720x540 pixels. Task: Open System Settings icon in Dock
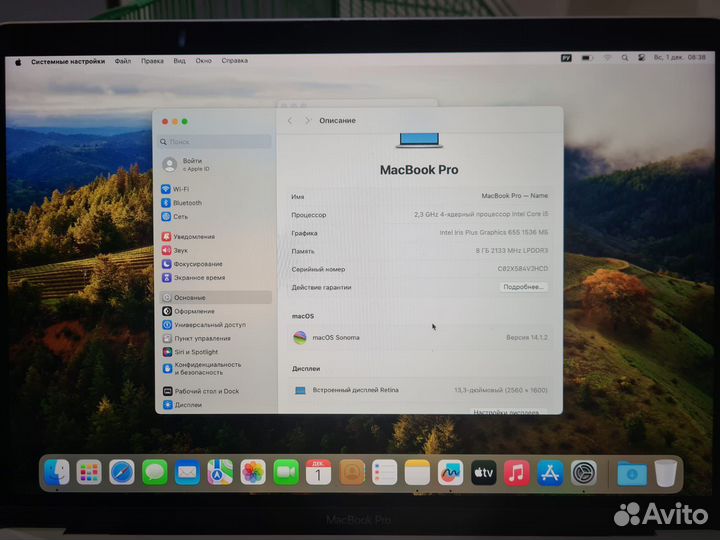584,472
